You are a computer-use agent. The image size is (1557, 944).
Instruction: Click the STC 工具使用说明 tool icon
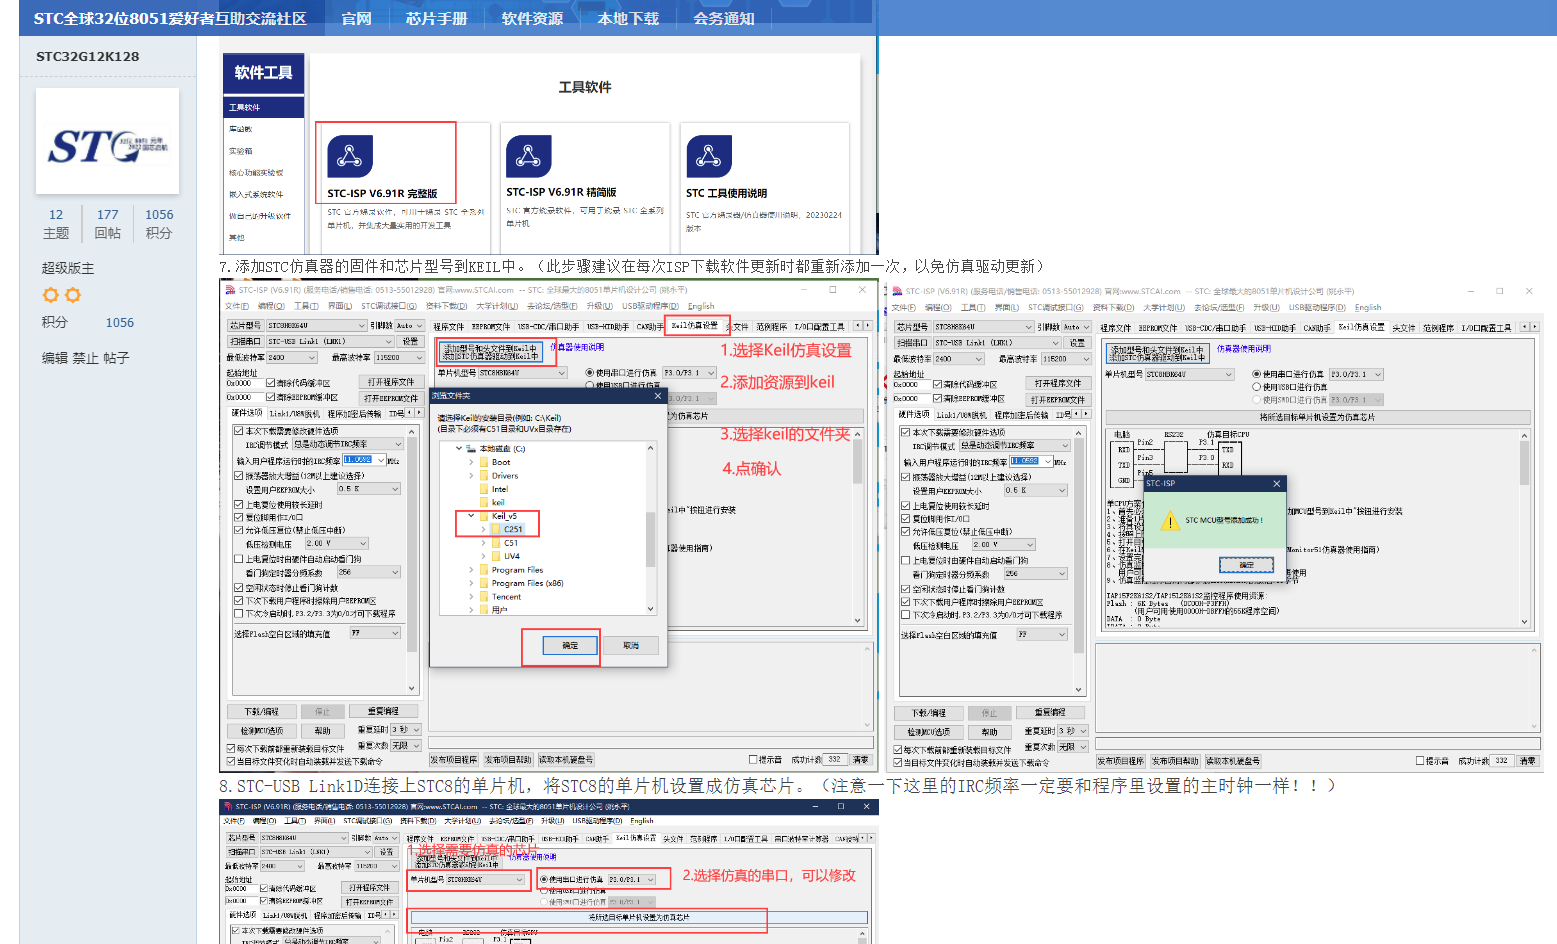[x=709, y=156]
